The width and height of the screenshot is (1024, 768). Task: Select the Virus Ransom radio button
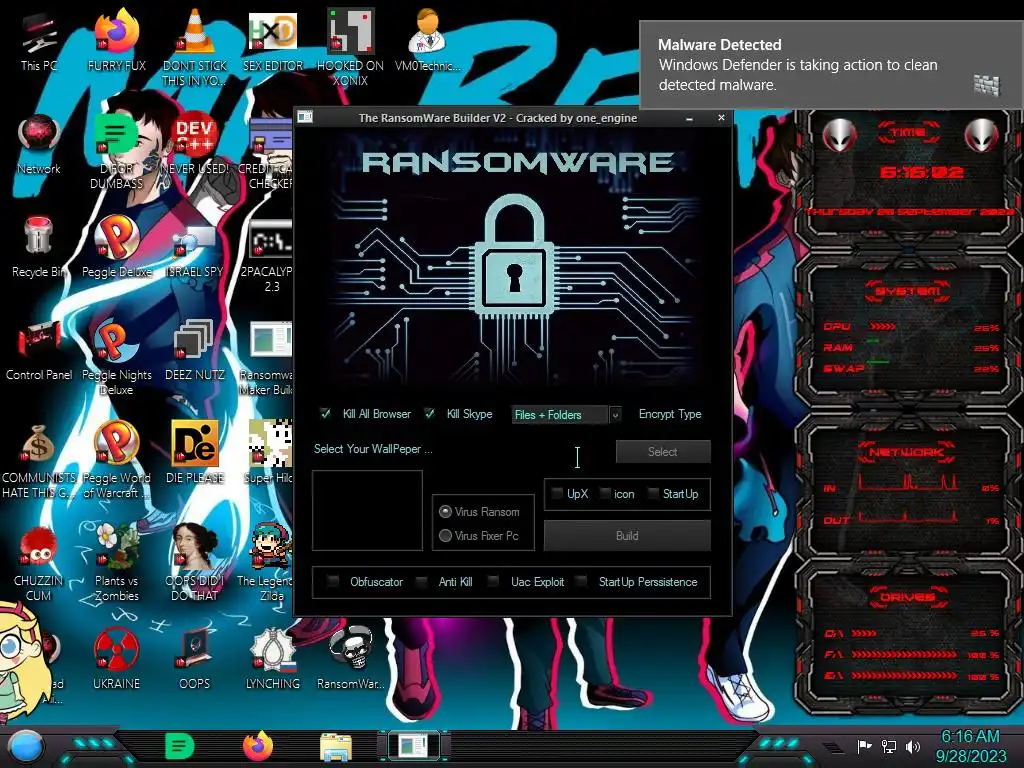(x=445, y=511)
